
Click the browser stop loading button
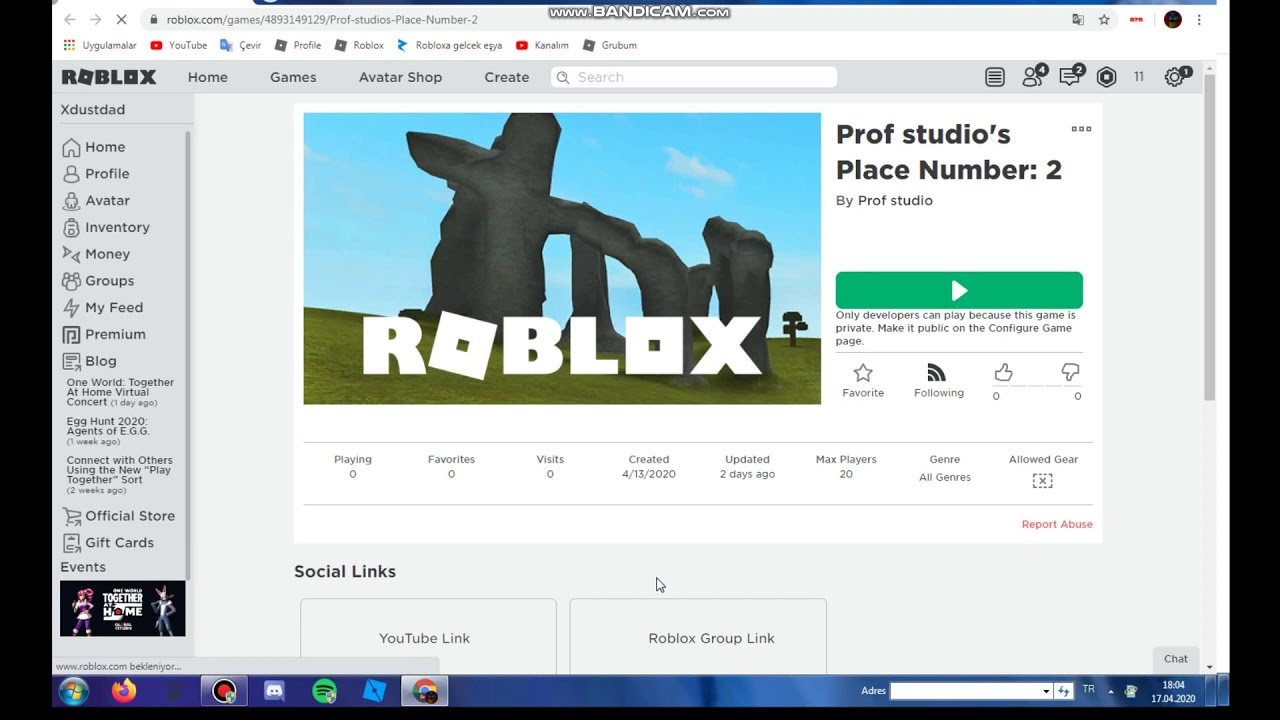(x=122, y=19)
